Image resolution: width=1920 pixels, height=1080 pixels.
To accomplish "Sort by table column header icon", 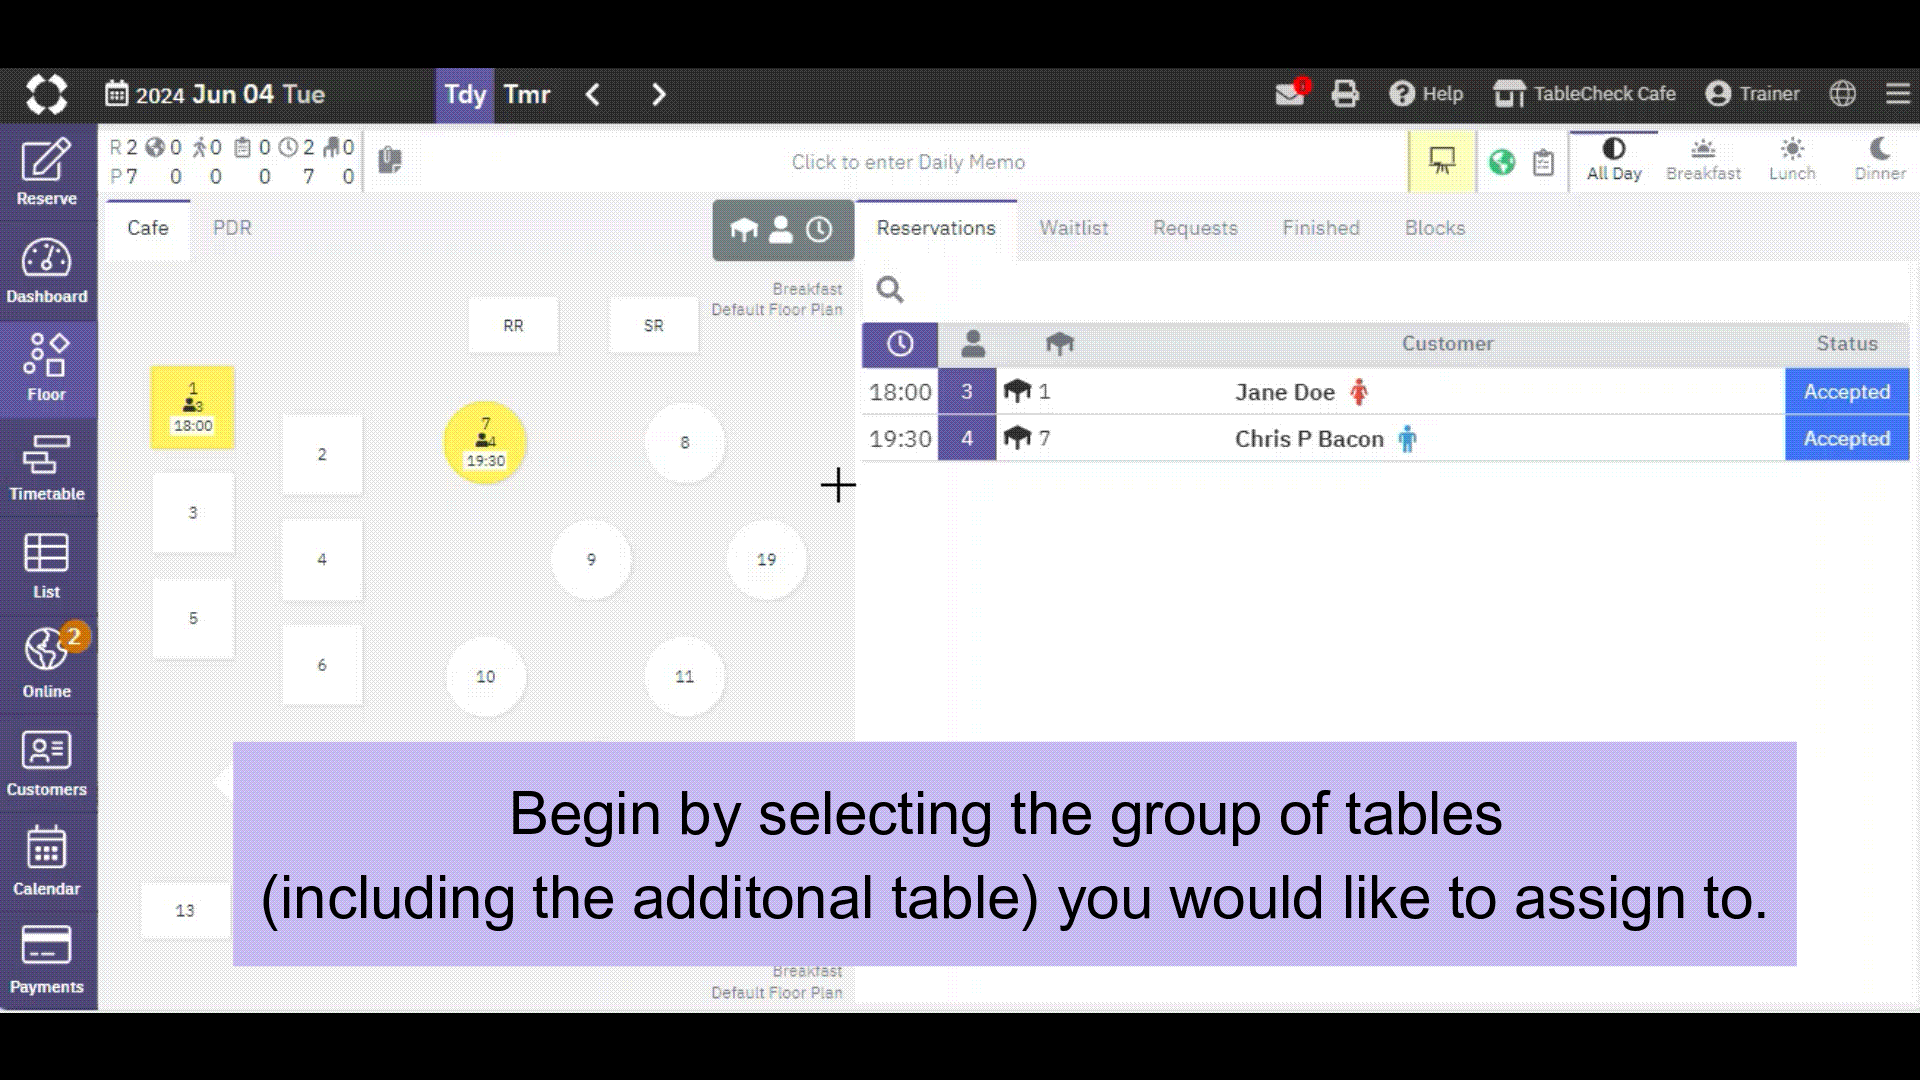I will tap(1059, 344).
